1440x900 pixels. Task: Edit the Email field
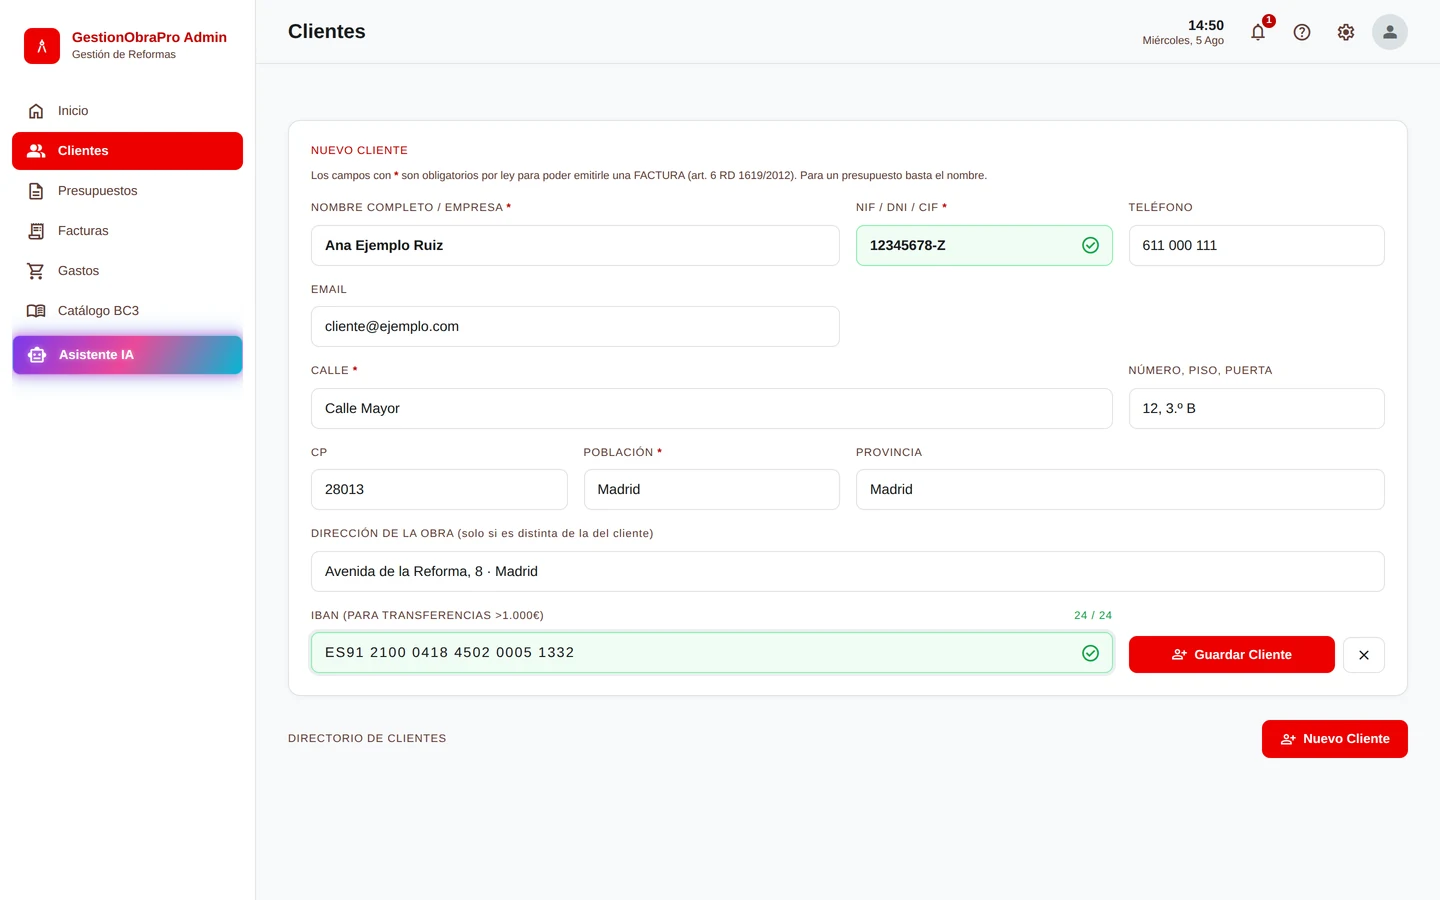point(575,326)
